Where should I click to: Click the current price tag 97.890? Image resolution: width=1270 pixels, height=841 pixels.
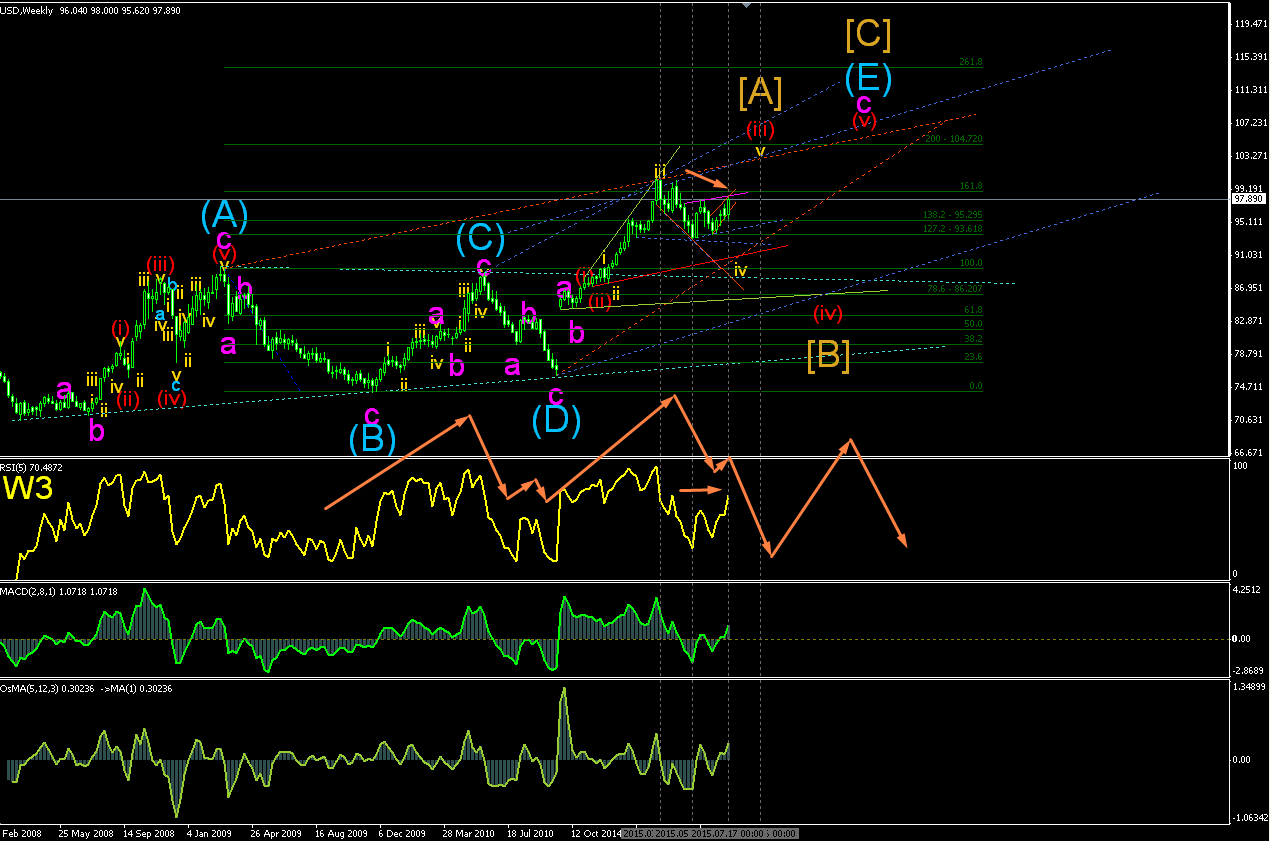(1246, 199)
